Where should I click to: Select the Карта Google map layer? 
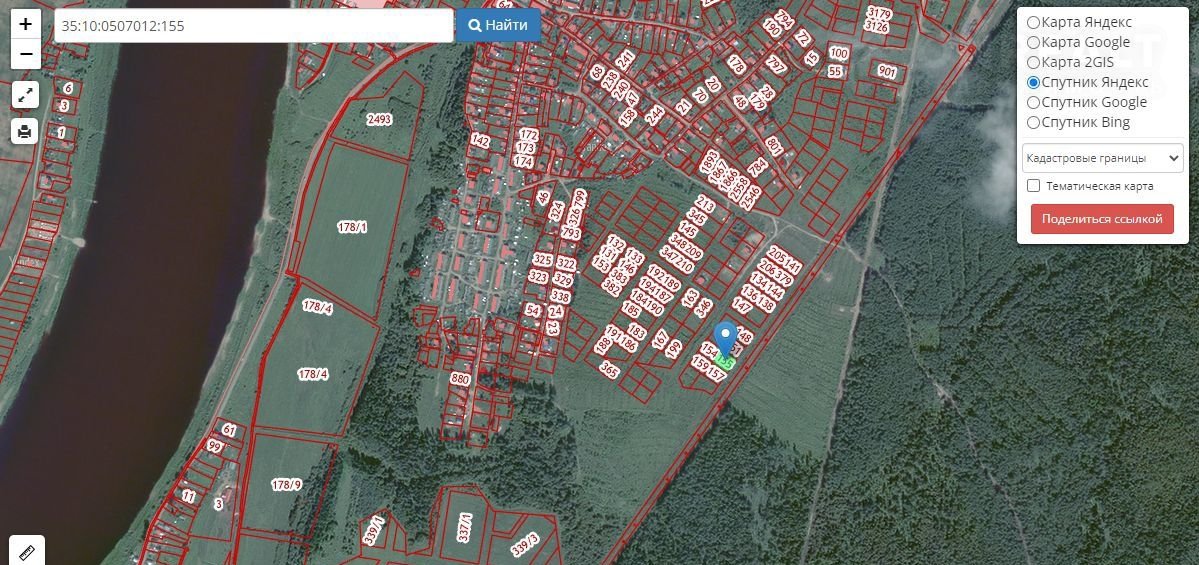(1034, 42)
